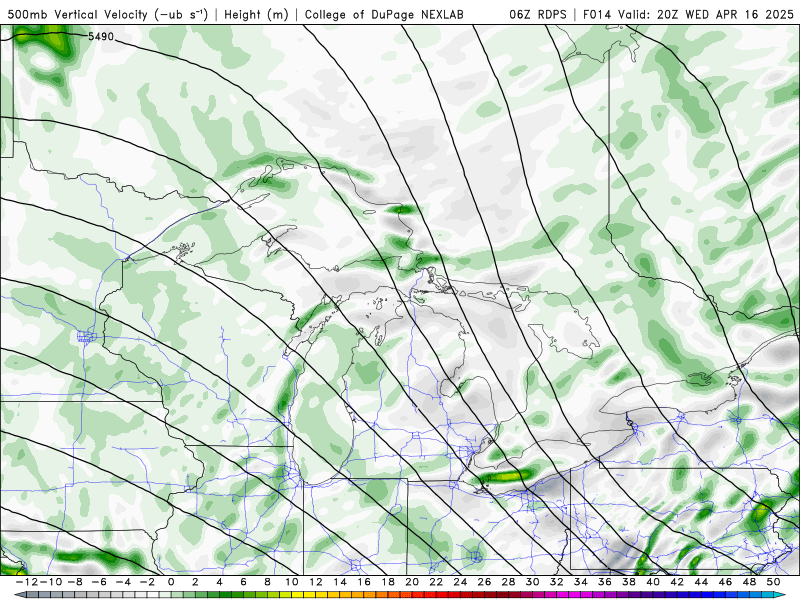Click the 24 value on the color scale
Viewport: 800px width, 600px height.
pos(460,582)
